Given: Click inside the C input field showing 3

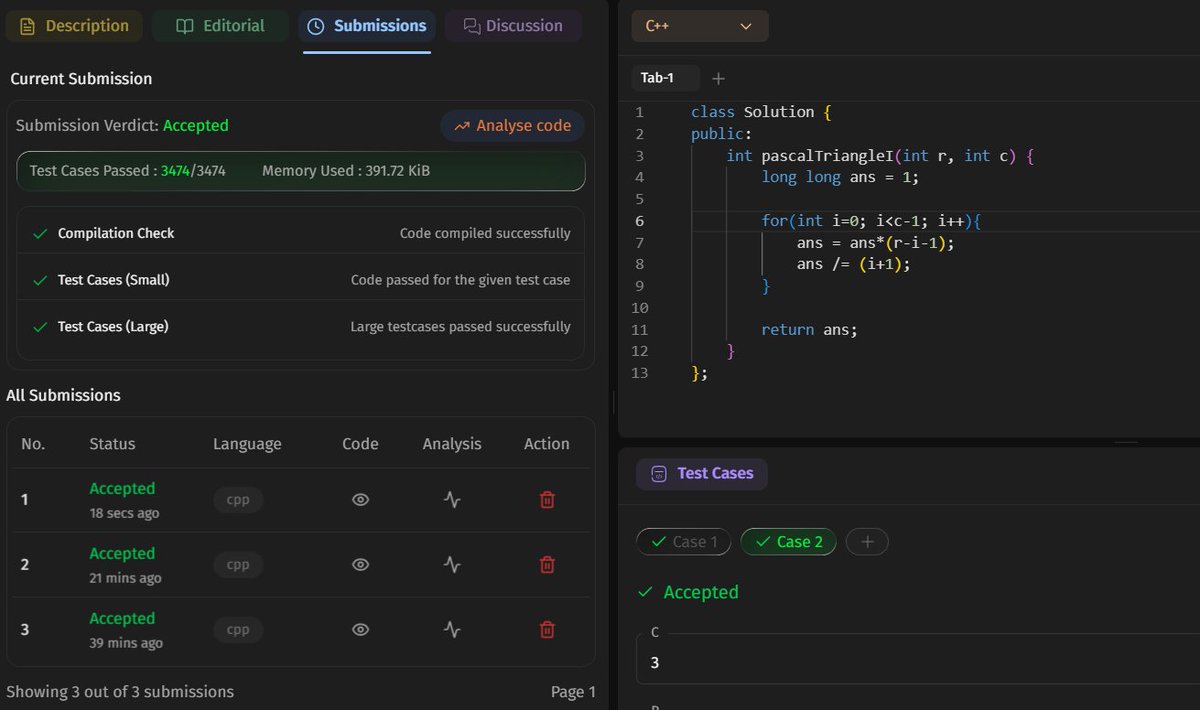Looking at the screenshot, I should click(918, 662).
